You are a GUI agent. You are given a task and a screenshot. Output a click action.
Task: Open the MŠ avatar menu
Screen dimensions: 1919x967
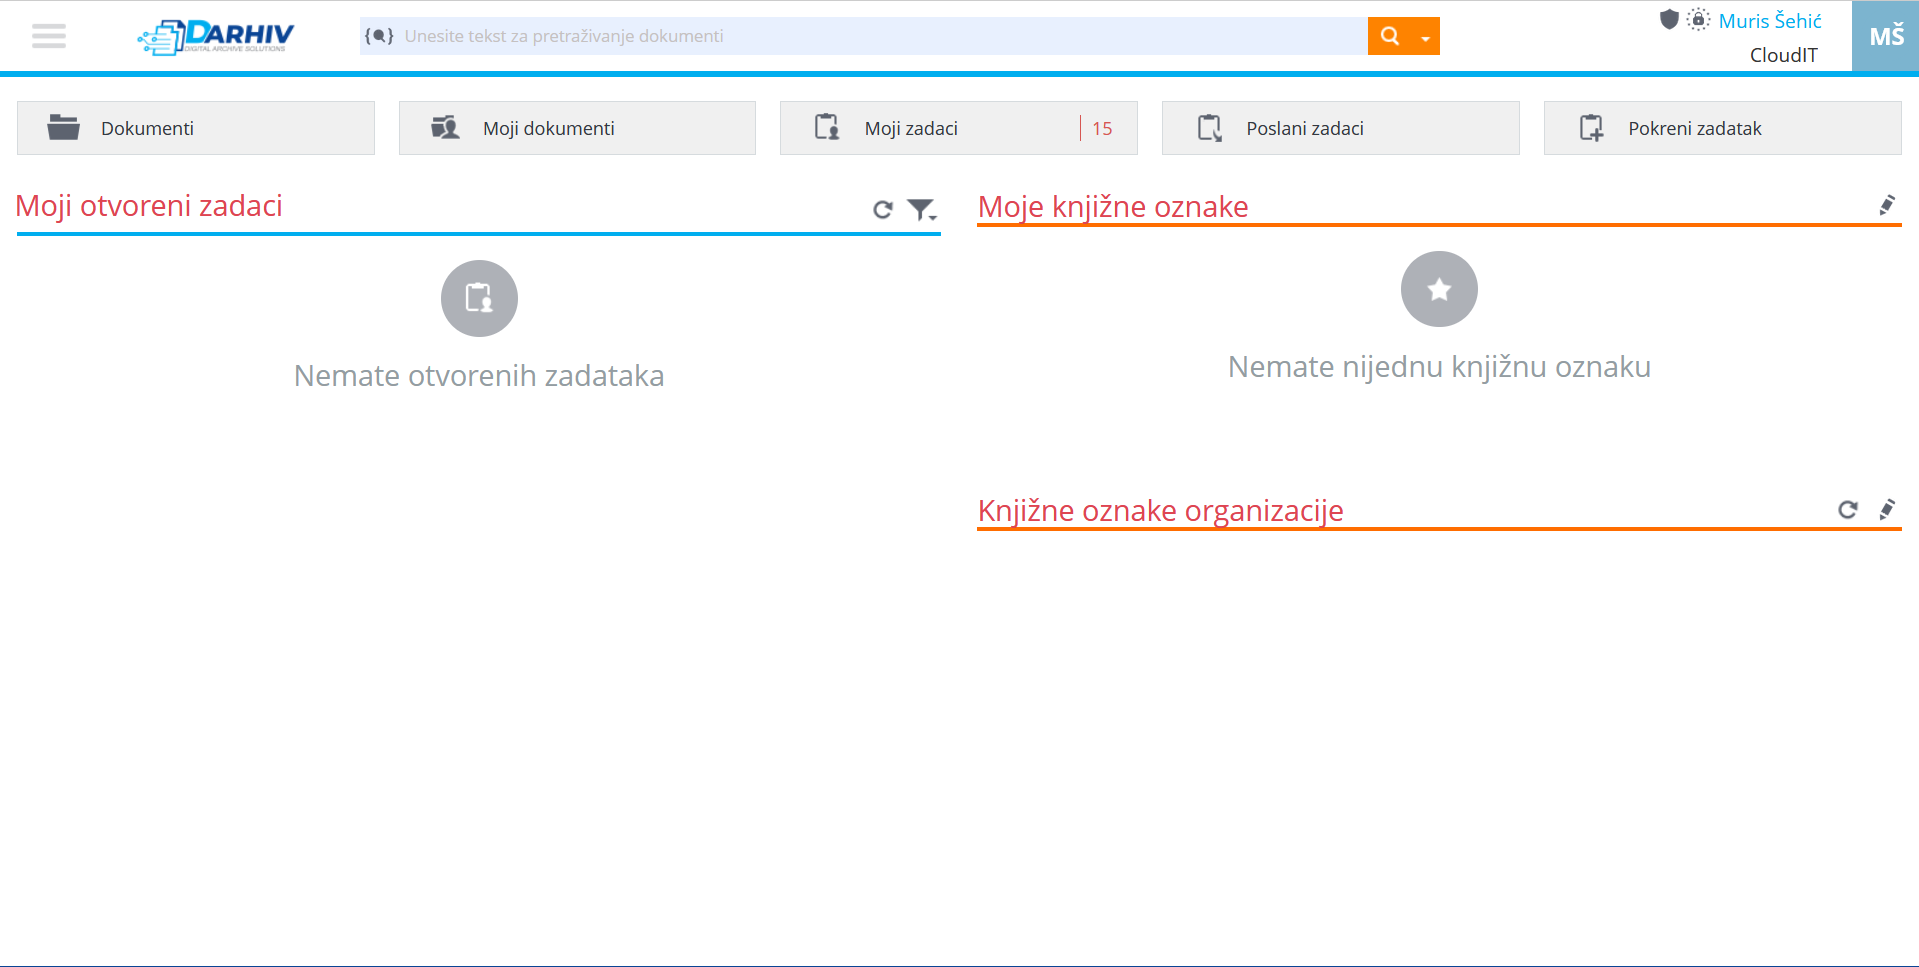click(x=1885, y=36)
